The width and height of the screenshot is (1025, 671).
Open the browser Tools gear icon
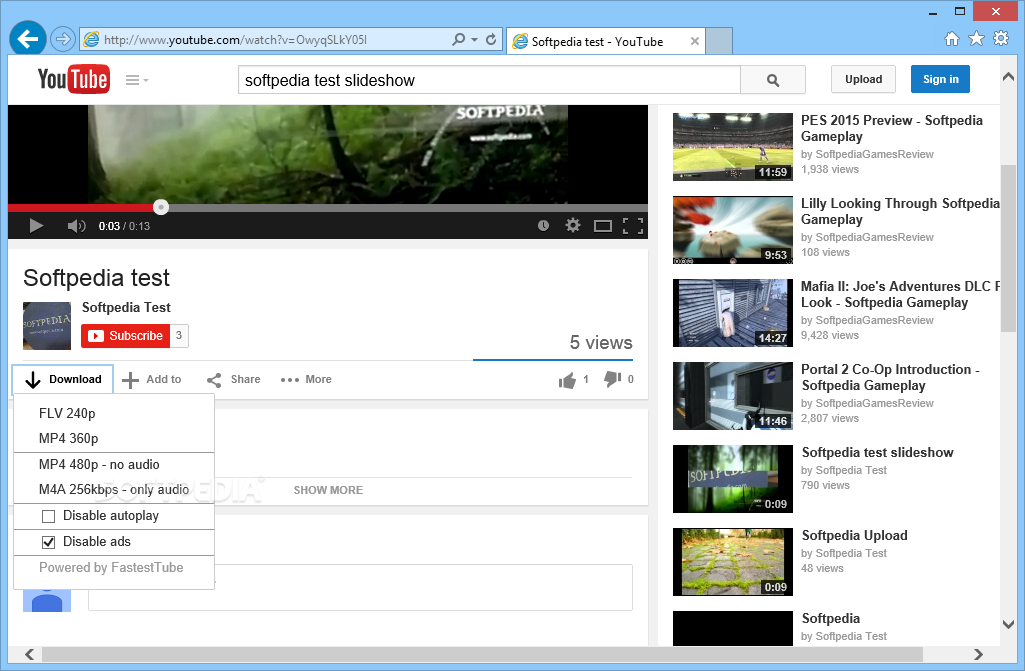click(1001, 39)
